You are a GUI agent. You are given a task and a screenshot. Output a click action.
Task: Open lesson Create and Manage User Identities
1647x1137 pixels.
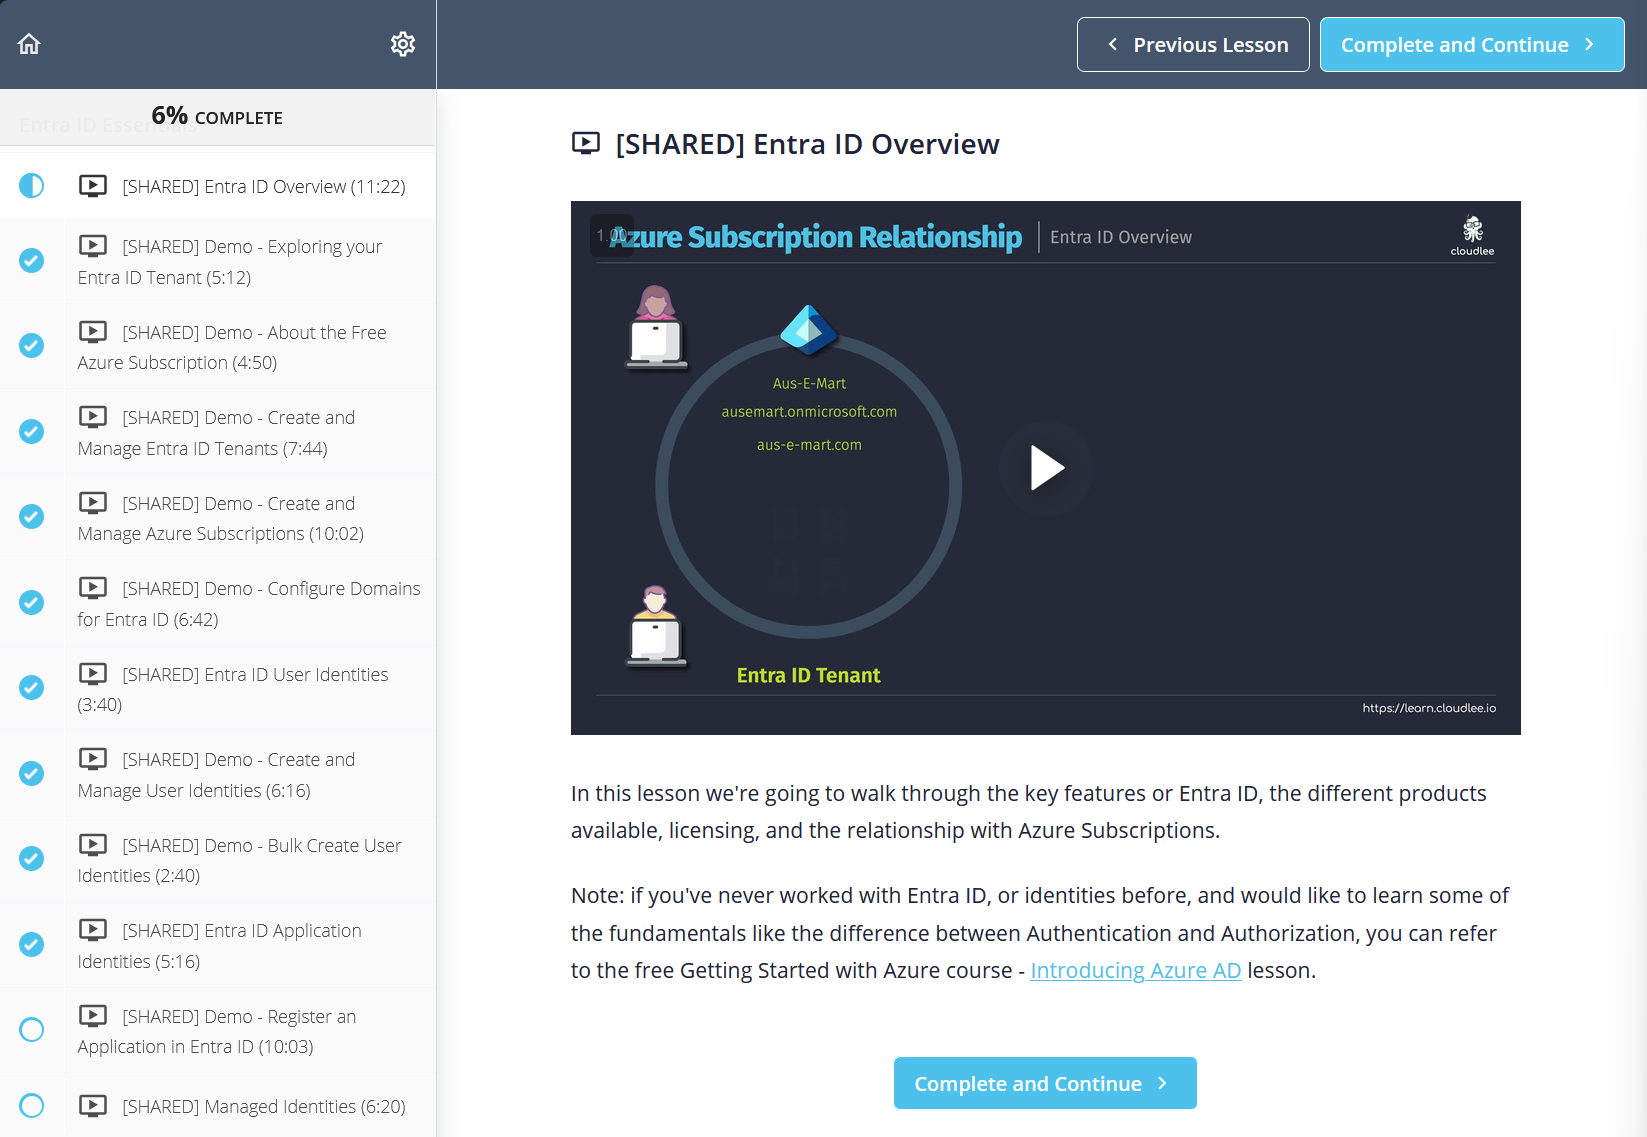click(x=218, y=774)
